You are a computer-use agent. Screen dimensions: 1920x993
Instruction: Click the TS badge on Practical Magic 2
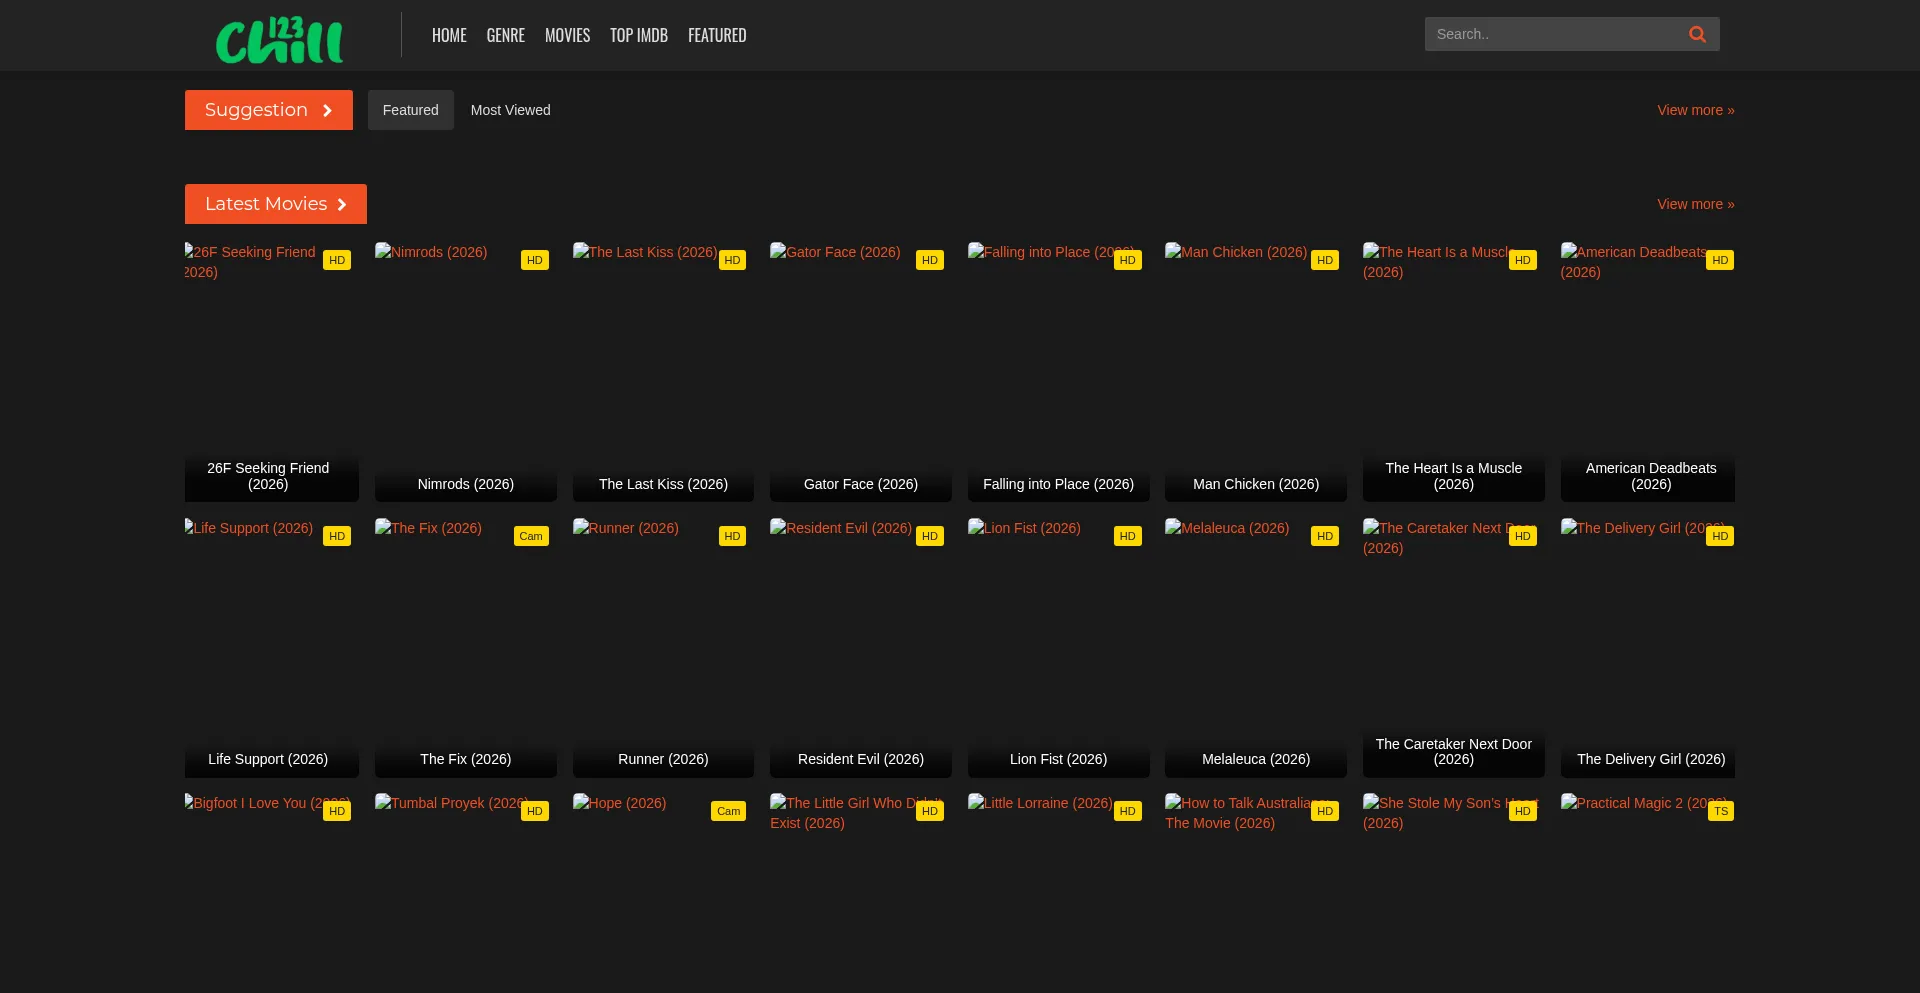point(1721,811)
